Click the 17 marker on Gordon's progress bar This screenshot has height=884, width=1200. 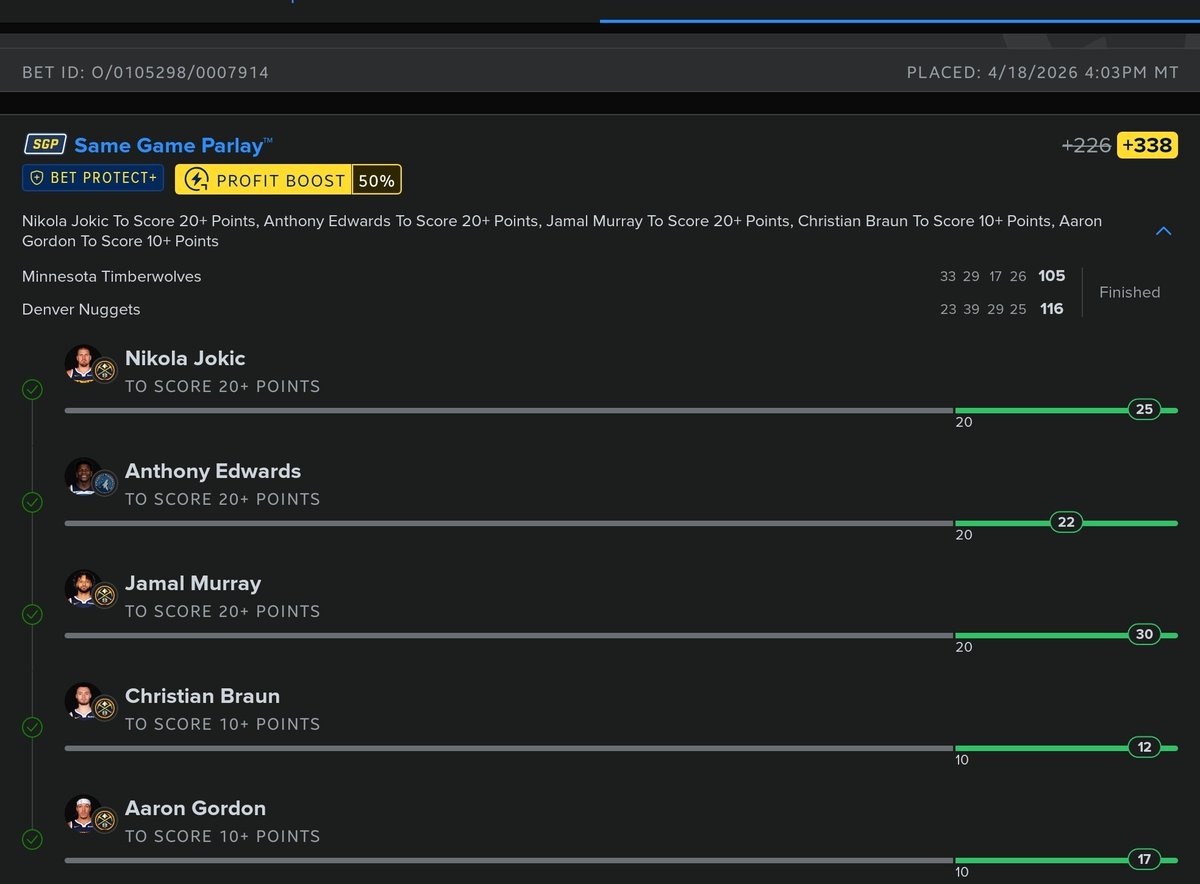pos(1144,859)
